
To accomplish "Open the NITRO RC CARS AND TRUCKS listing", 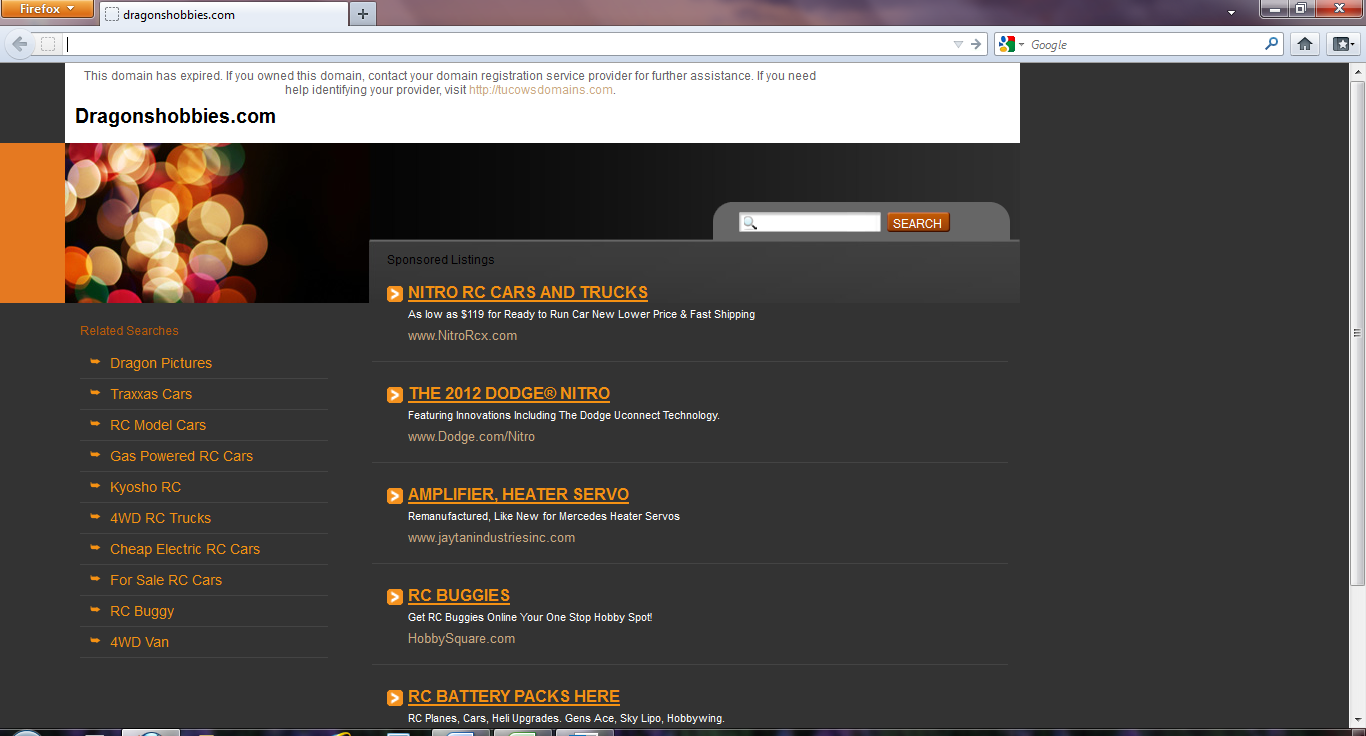I will [528, 293].
